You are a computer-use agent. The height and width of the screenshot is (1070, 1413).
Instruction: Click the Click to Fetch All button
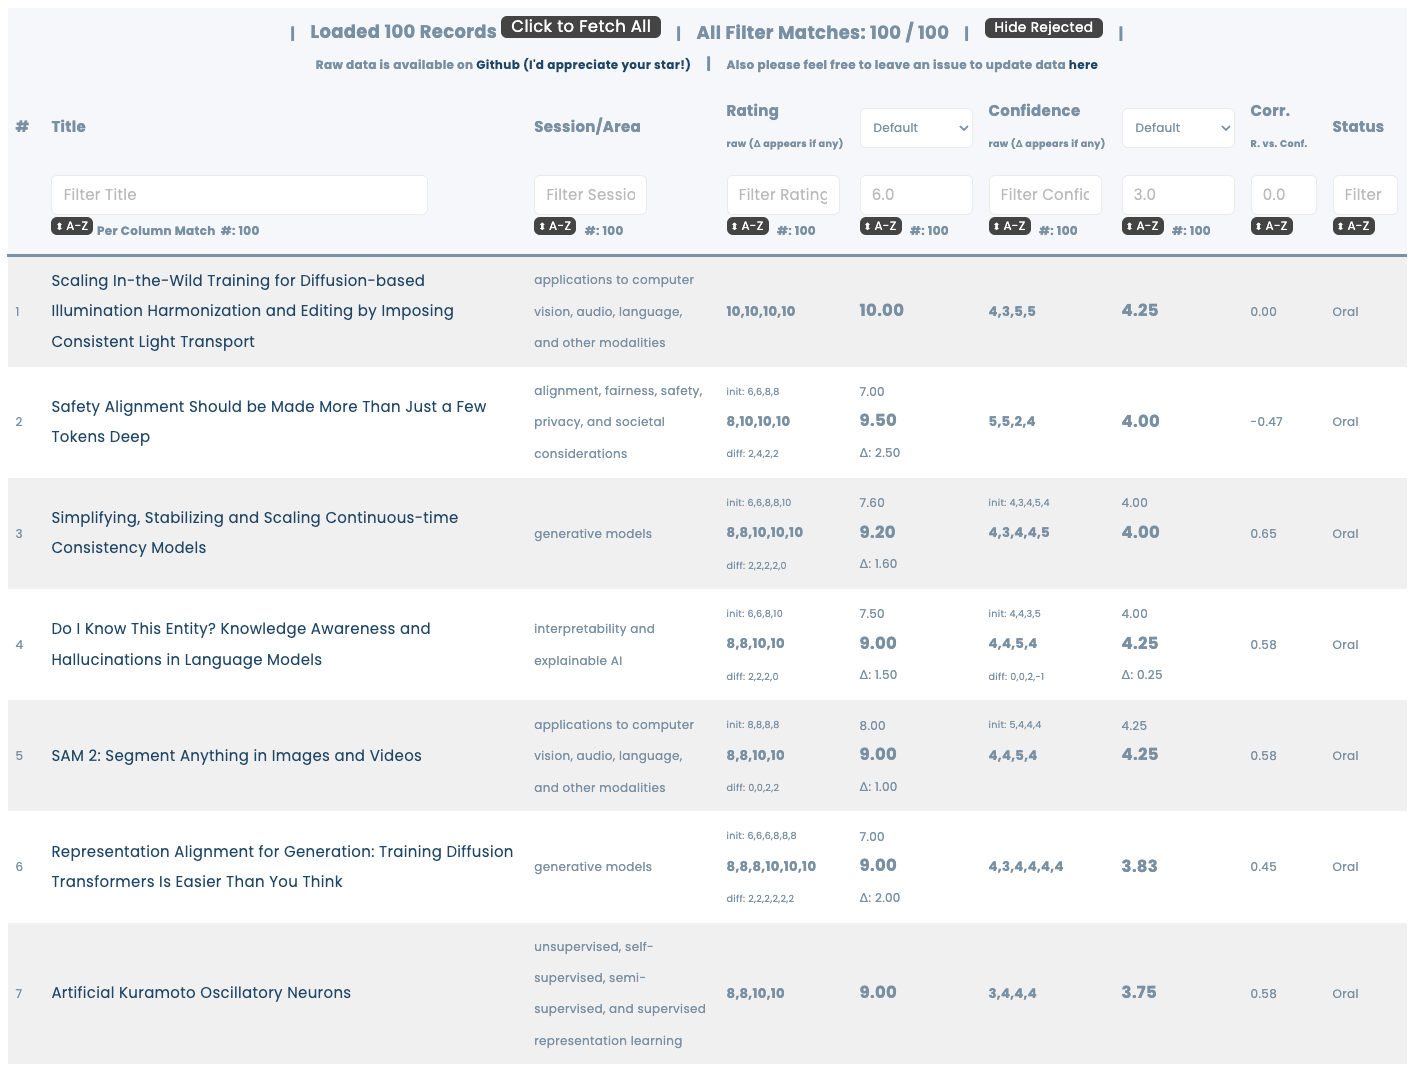click(581, 27)
